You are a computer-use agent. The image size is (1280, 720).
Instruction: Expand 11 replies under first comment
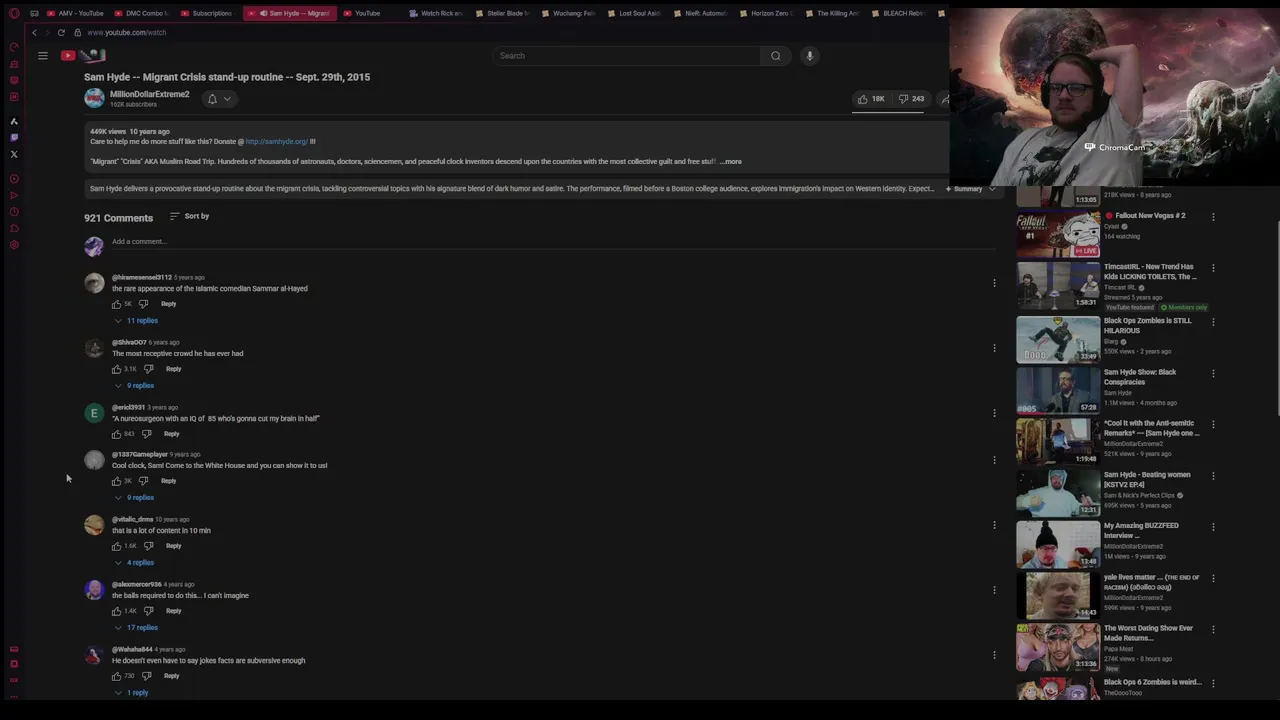[x=137, y=321]
